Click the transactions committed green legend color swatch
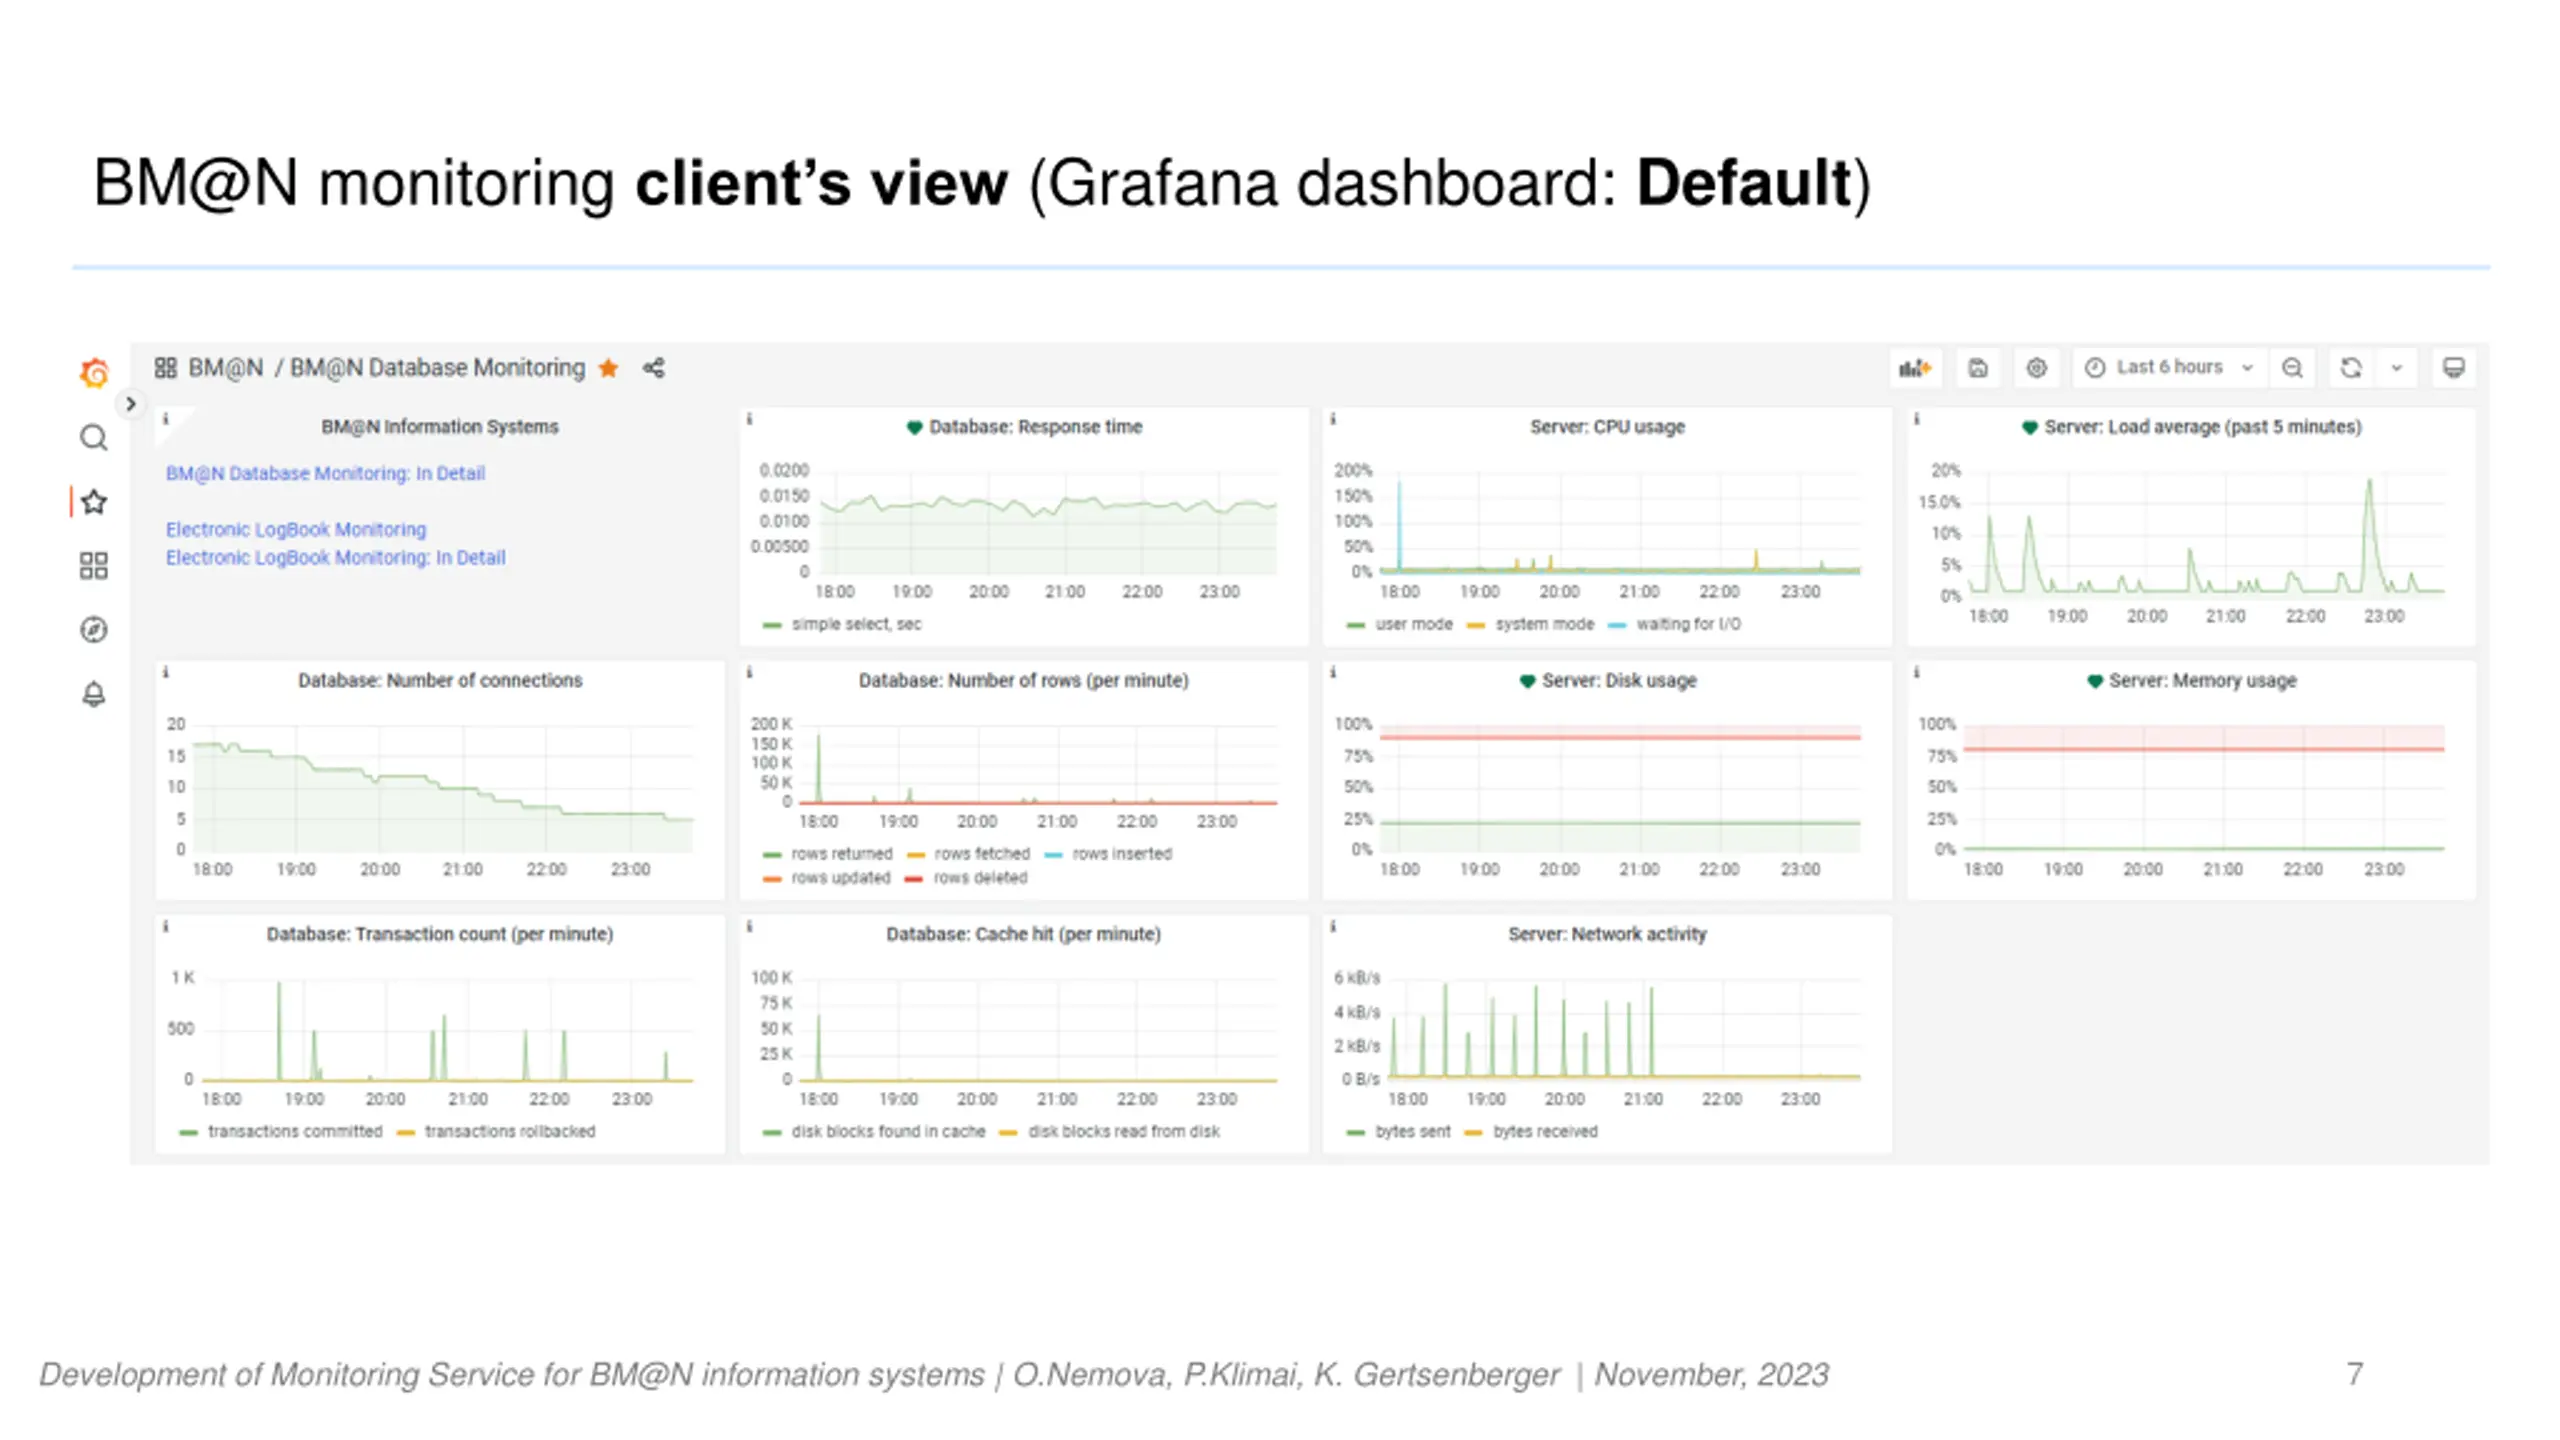This screenshot has height=1440, width=2560. (x=188, y=1133)
